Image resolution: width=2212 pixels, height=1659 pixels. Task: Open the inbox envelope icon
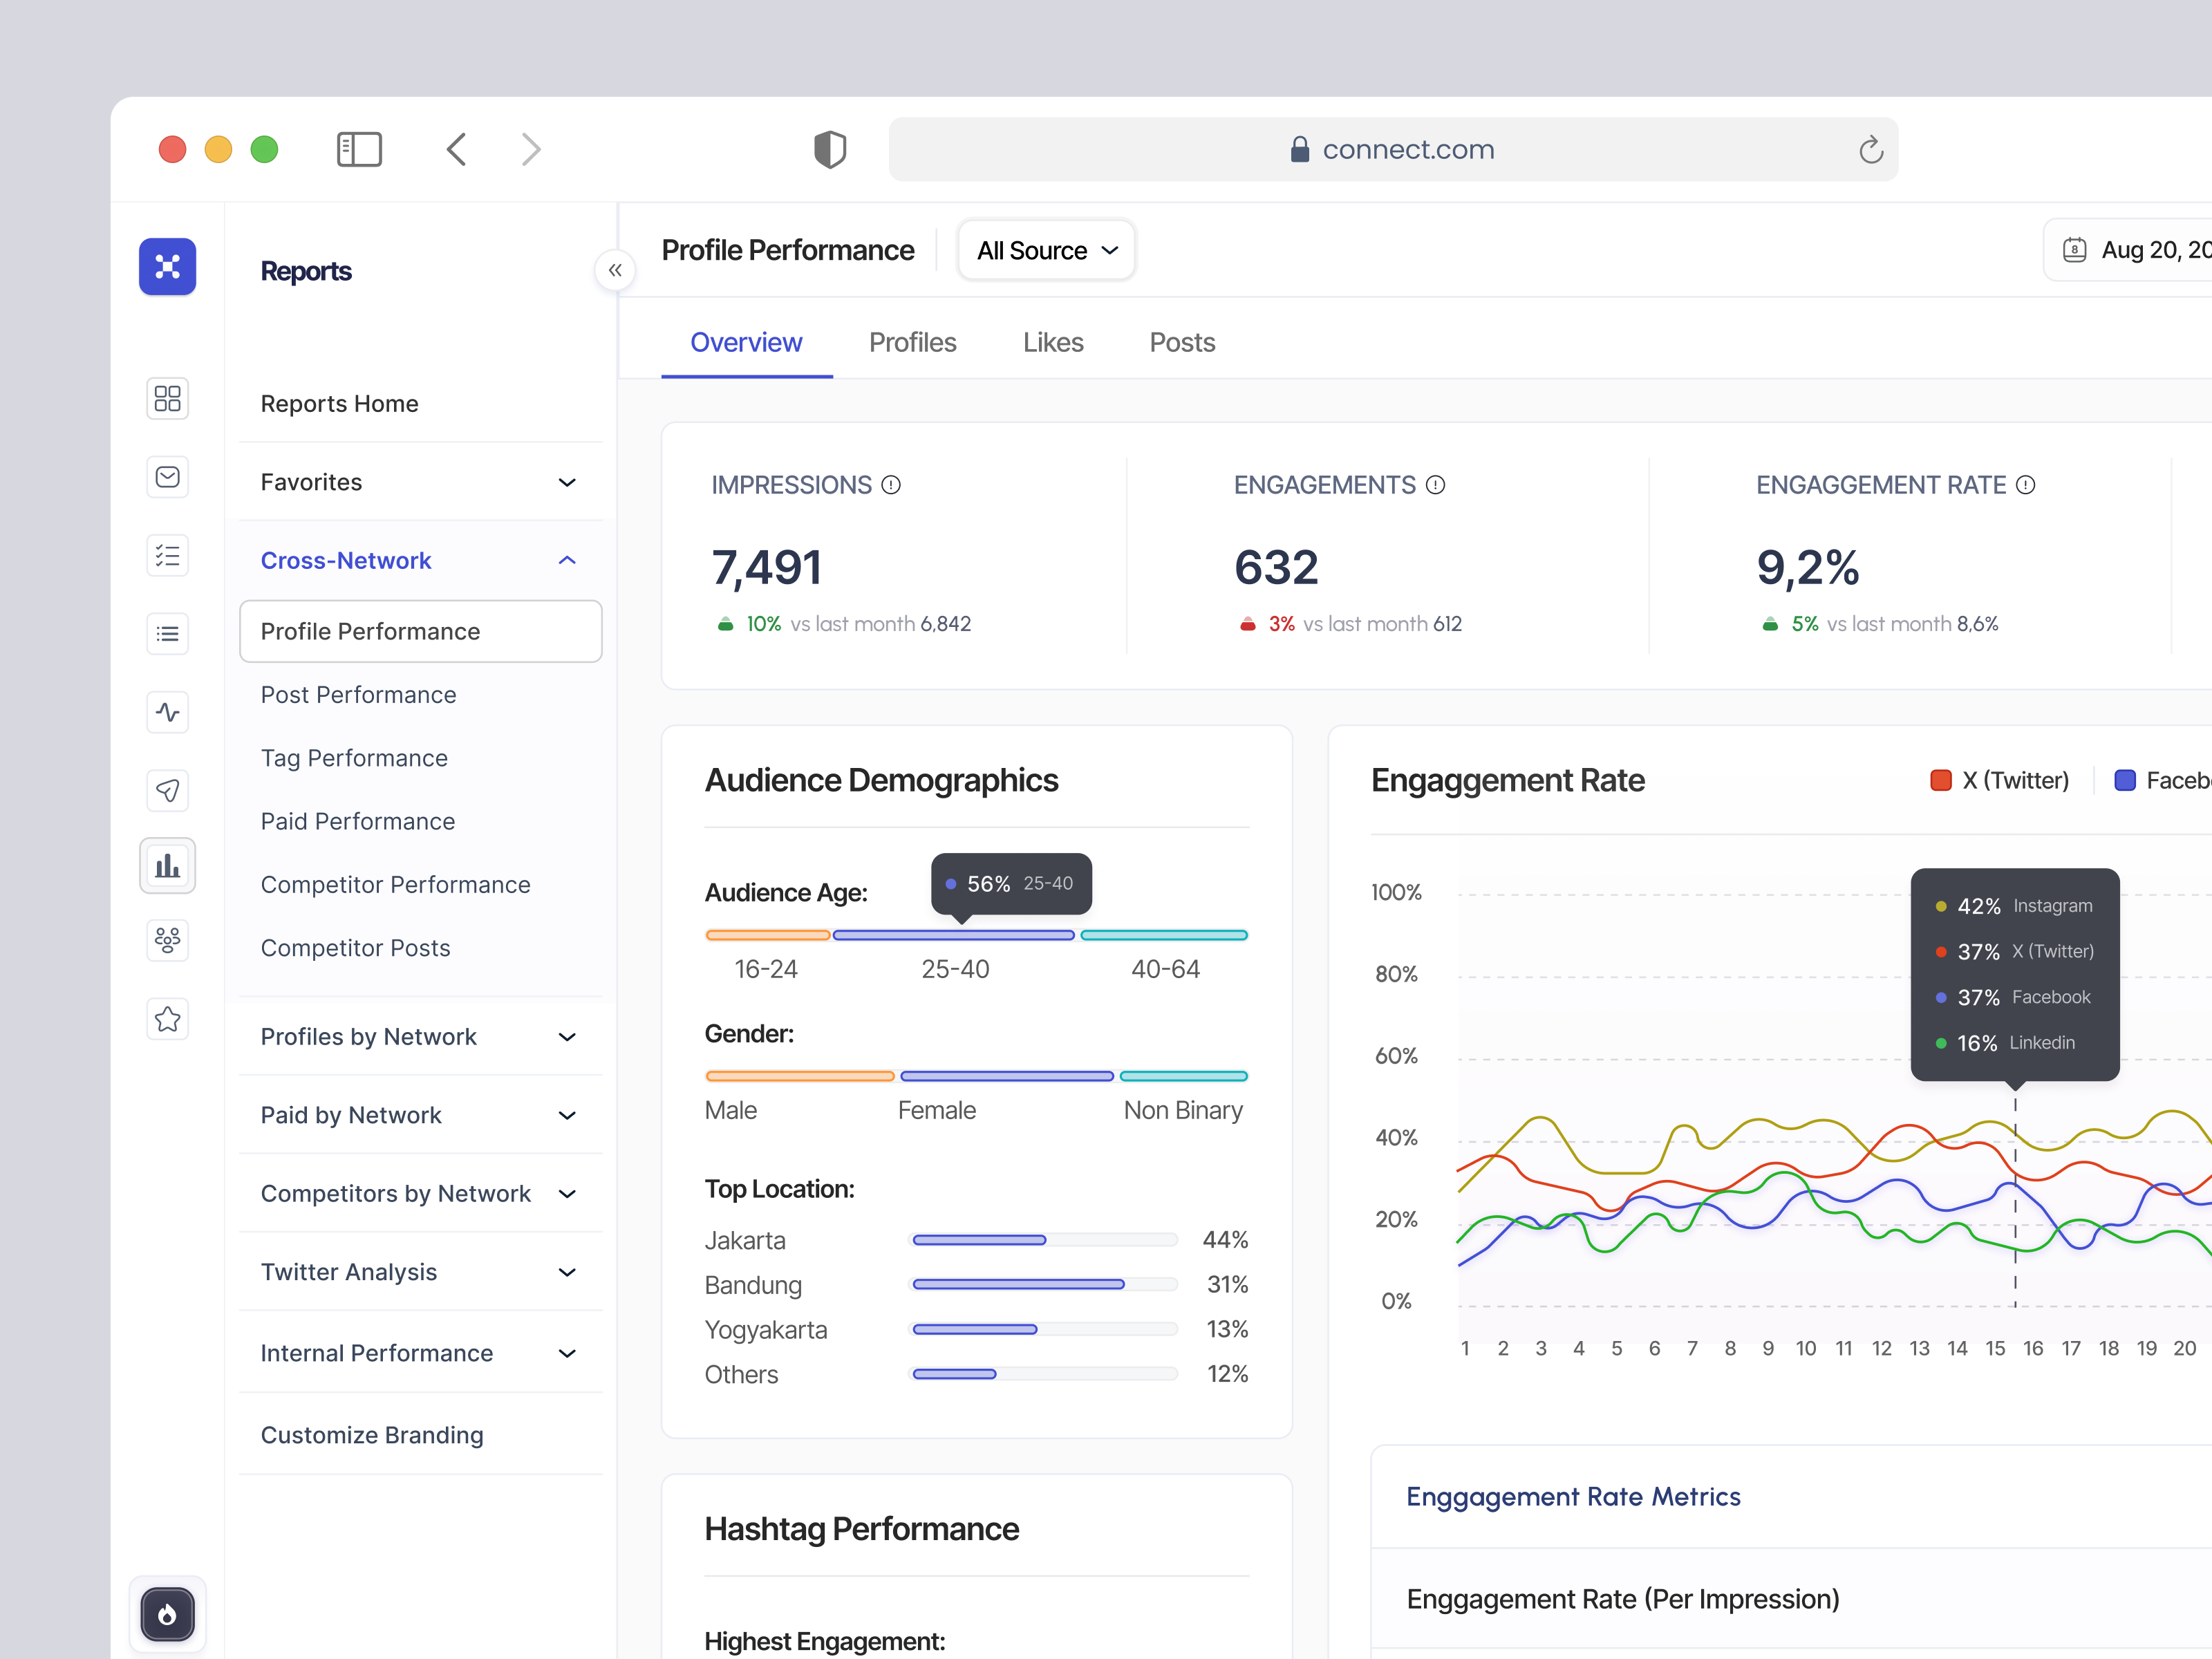pos(167,477)
